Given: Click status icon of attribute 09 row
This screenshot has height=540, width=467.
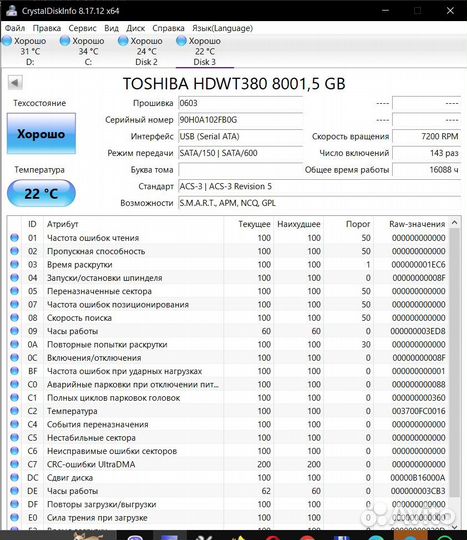Looking at the screenshot, I should click(x=14, y=331).
